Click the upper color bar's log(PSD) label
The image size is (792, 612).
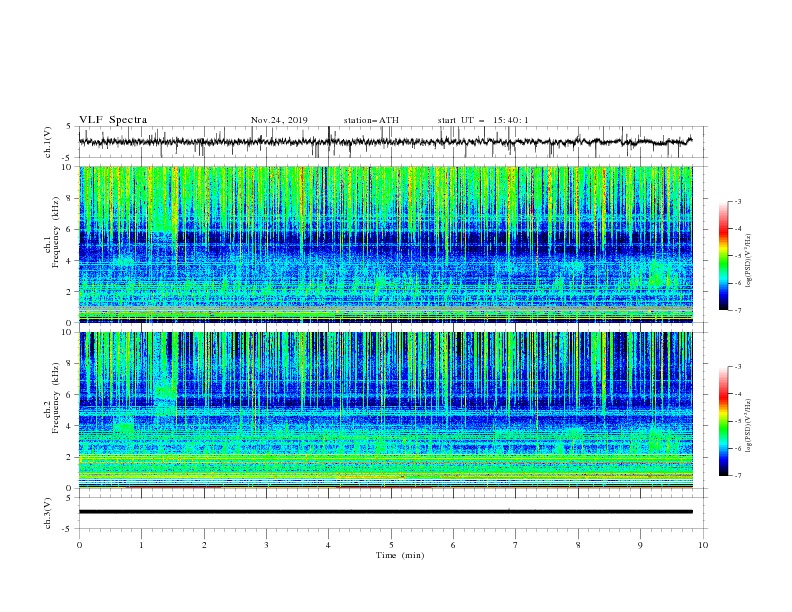tap(748, 261)
